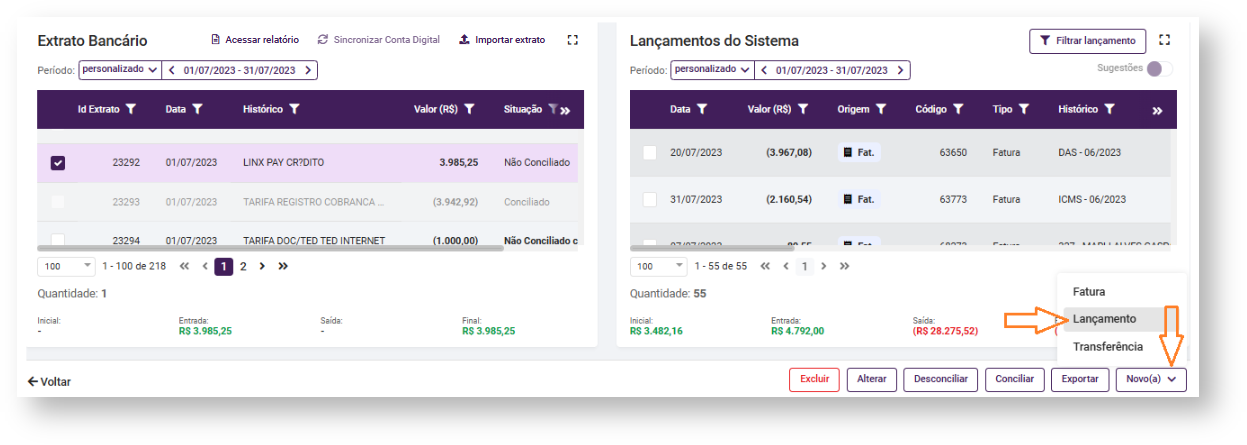Screen dimensions: 1247x445
Task: Show more columns in Lançamentos table
Action: pyautogui.click(x=1157, y=110)
